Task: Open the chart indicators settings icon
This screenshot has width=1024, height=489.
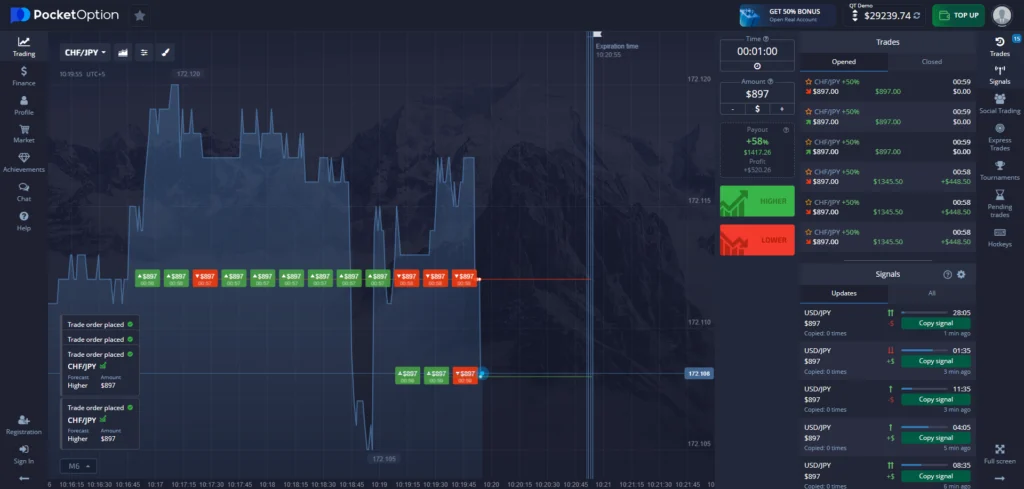Action: pos(145,52)
